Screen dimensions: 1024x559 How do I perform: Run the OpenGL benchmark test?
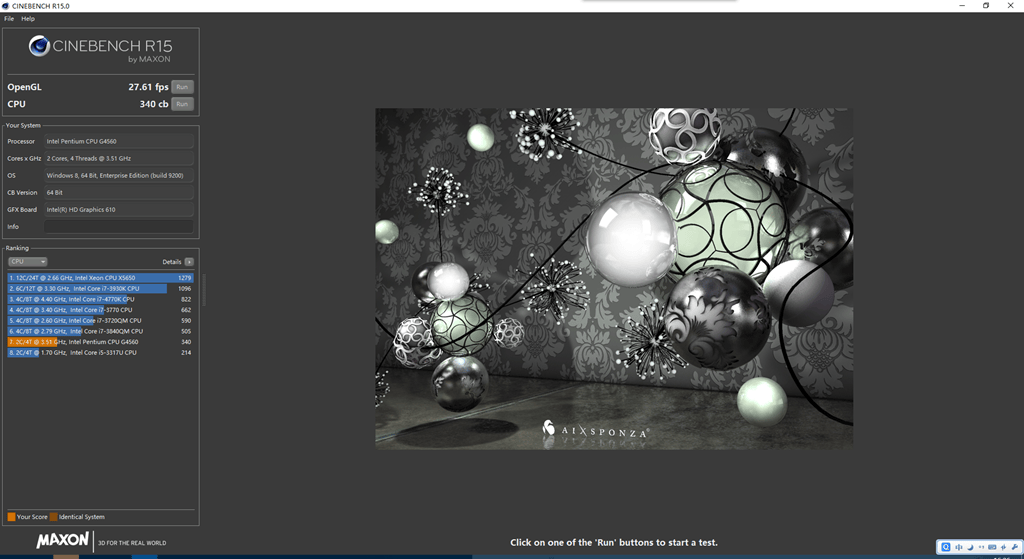point(182,87)
